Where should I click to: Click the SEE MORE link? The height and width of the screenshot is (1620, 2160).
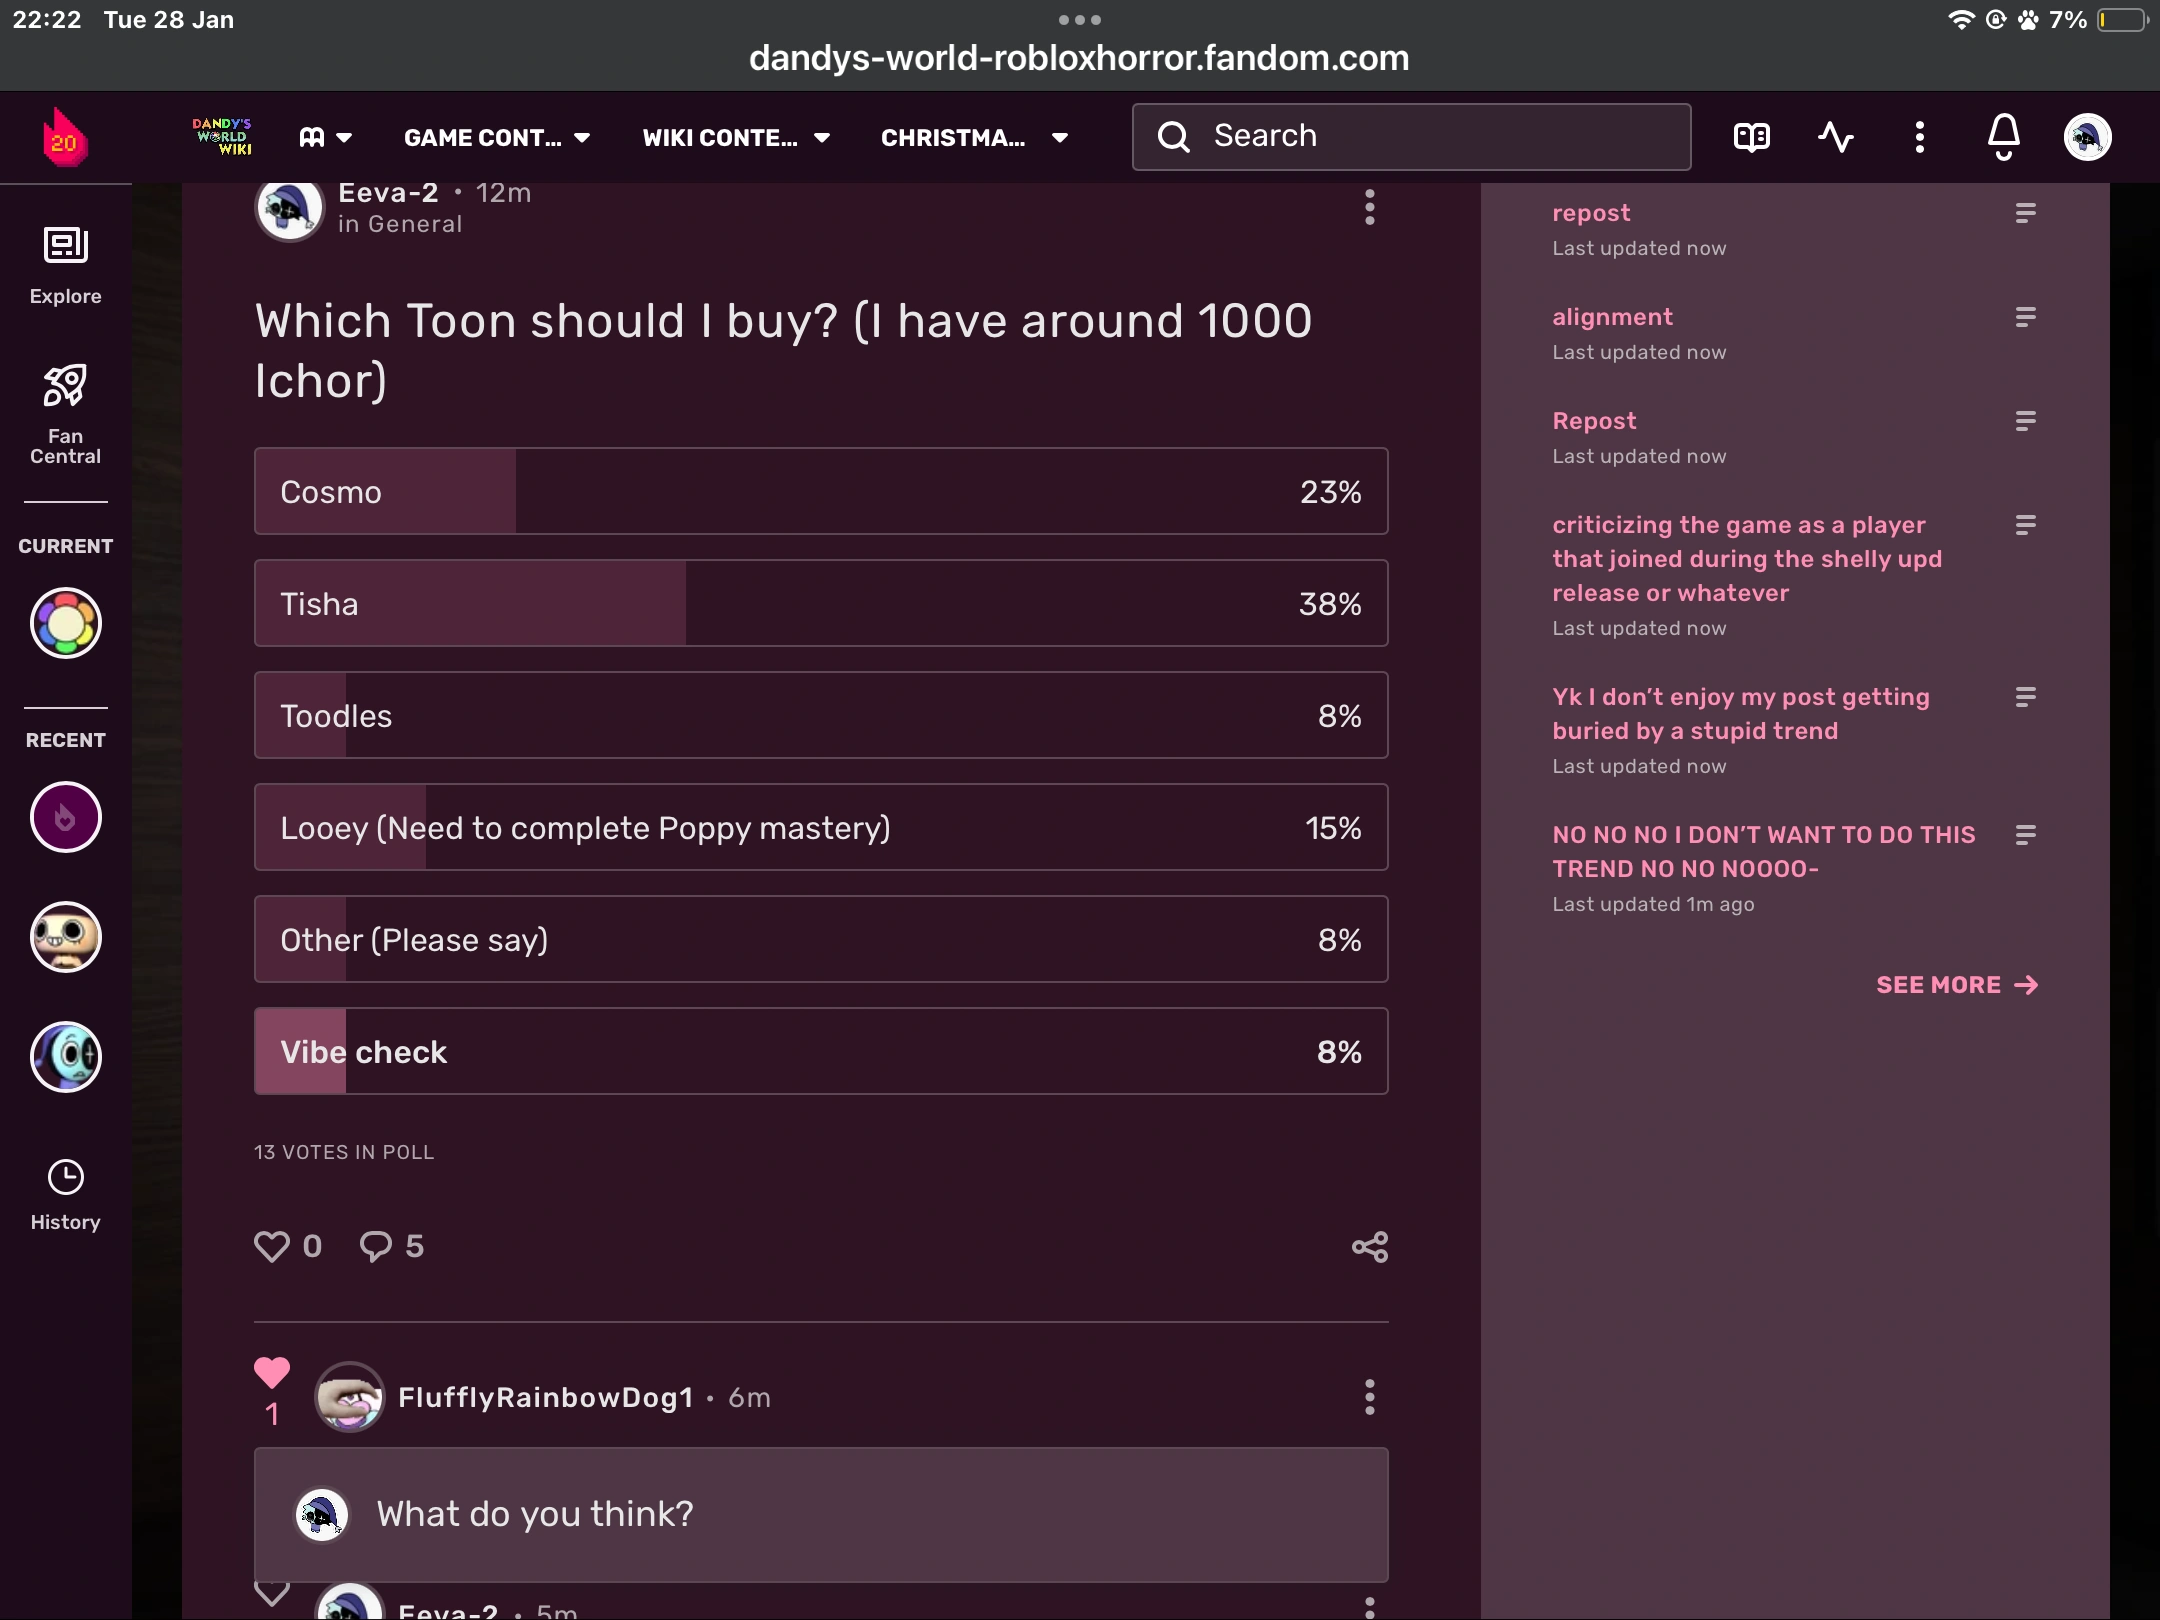tap(1955, 985)
